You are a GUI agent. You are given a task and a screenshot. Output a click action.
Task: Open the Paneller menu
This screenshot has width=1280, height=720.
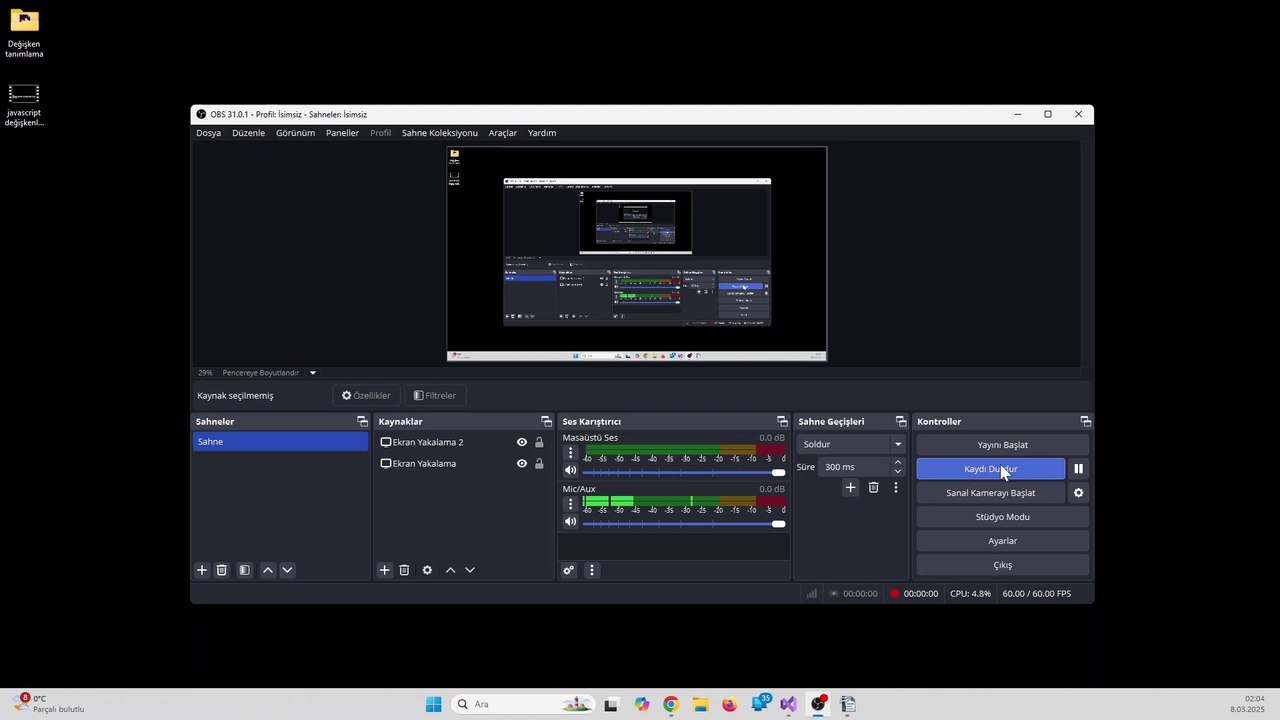[x=342, y=133]
